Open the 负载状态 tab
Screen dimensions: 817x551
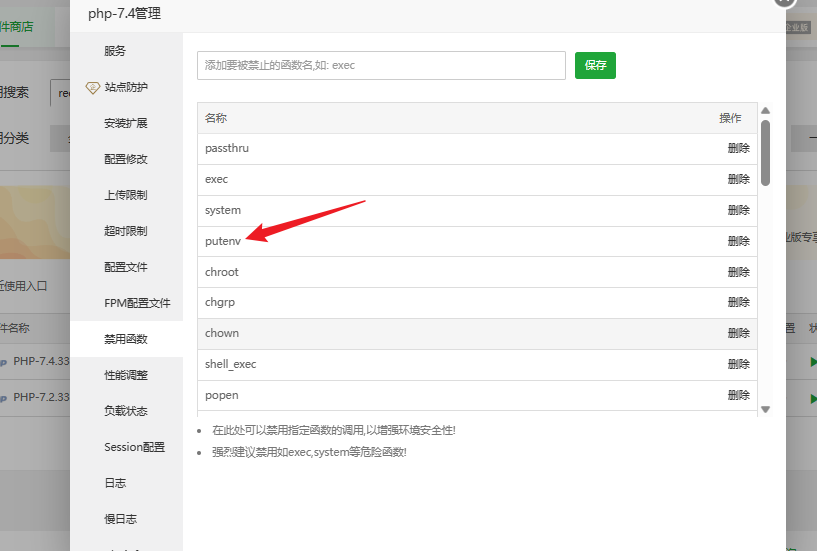click(x=126, y=411)
